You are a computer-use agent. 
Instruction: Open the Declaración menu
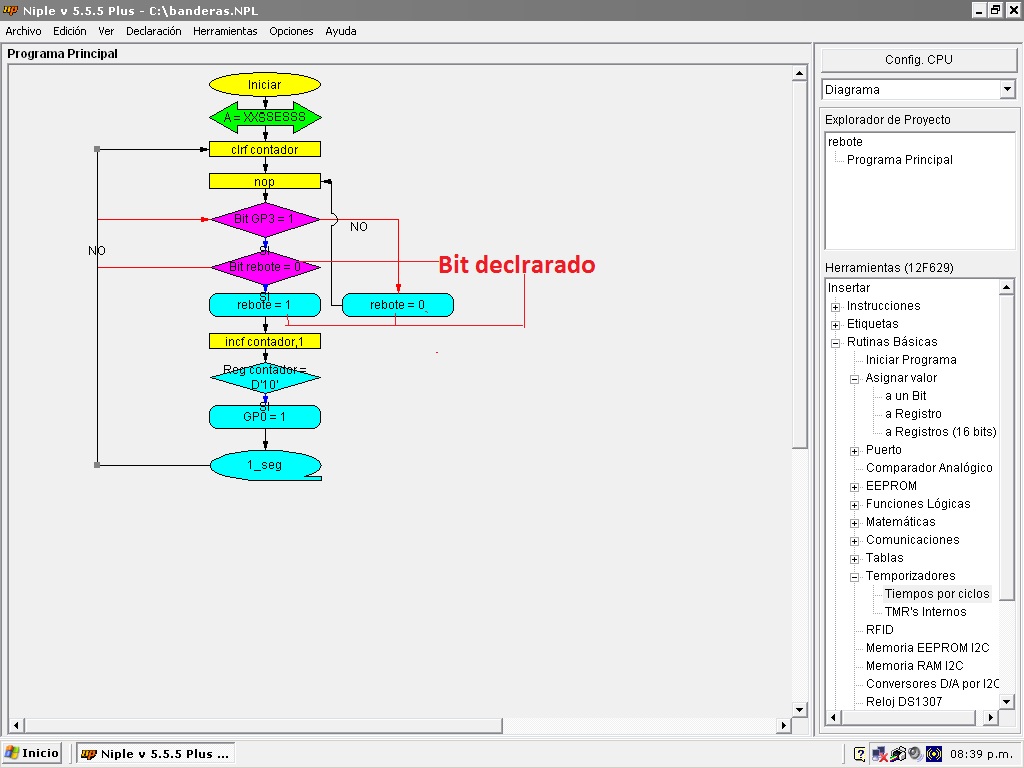point(153,31)
